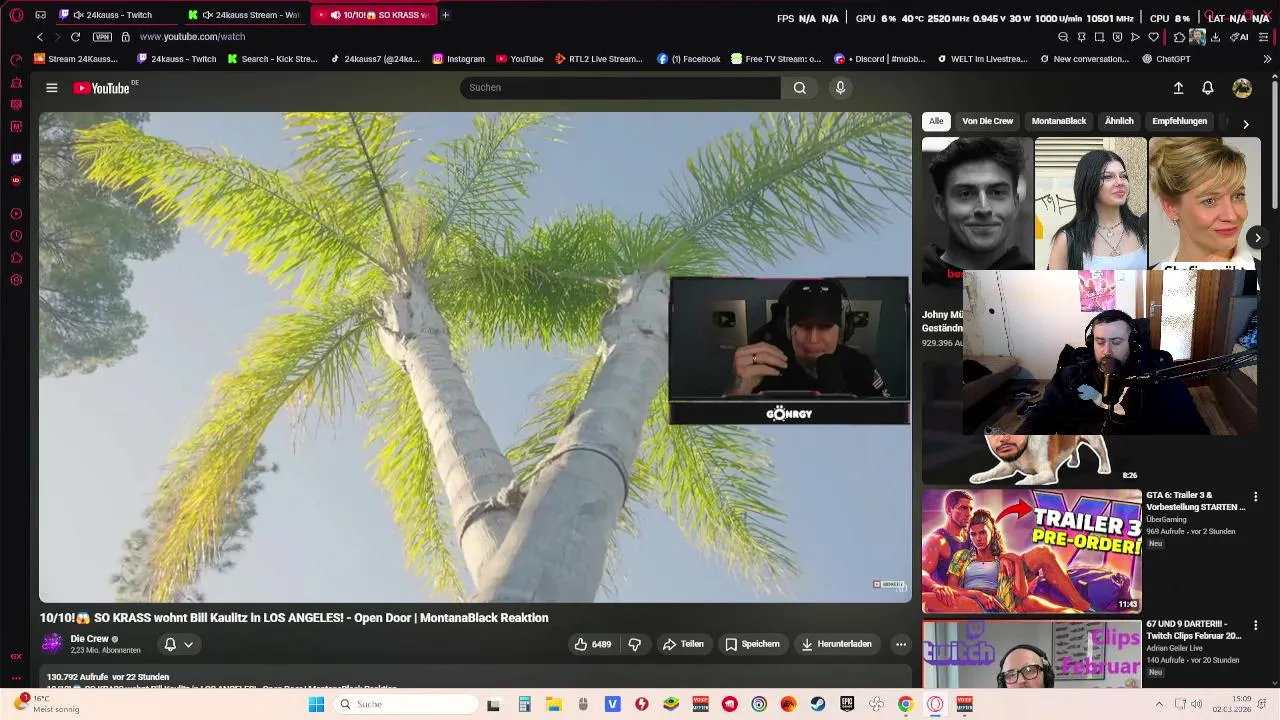Open GTA 6 Trailer 3 title link
The width and height of the screenshot is (1280, 720).
(x=1195, y=501)
